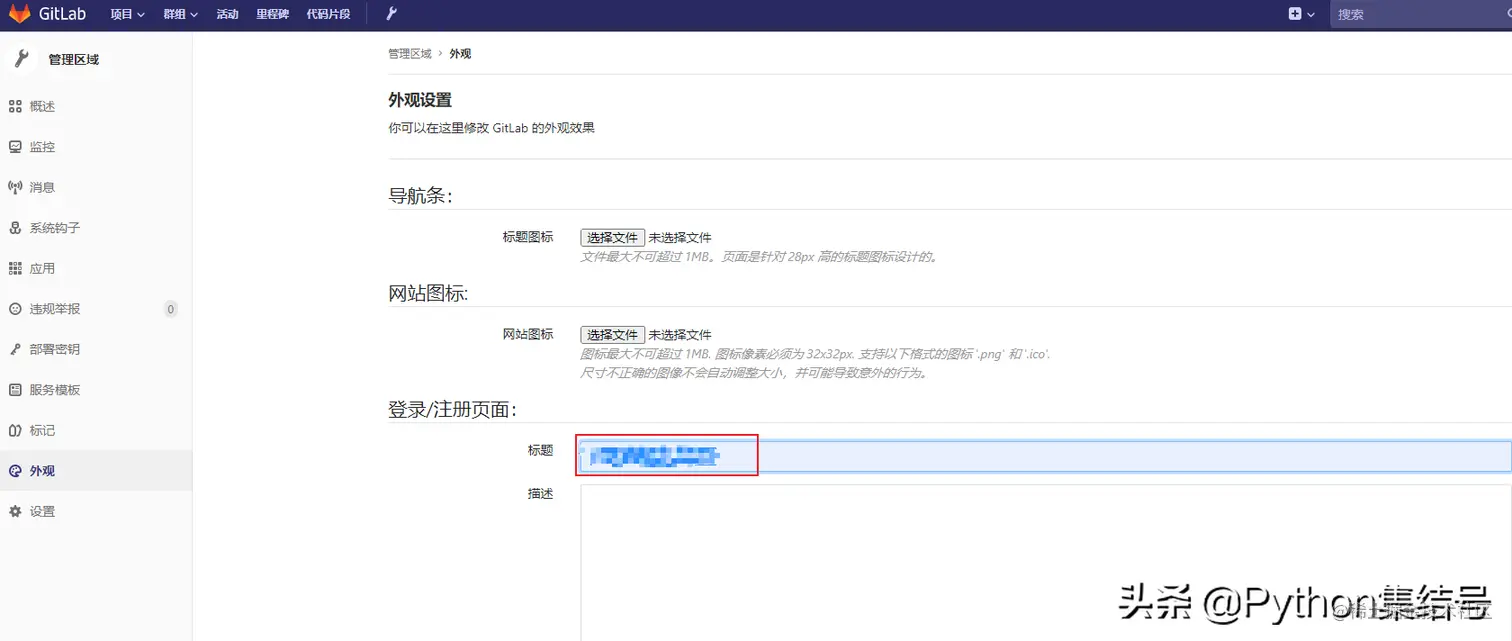
Task: Open the admin wrench icon in top bar
Action: pos(391,14)
